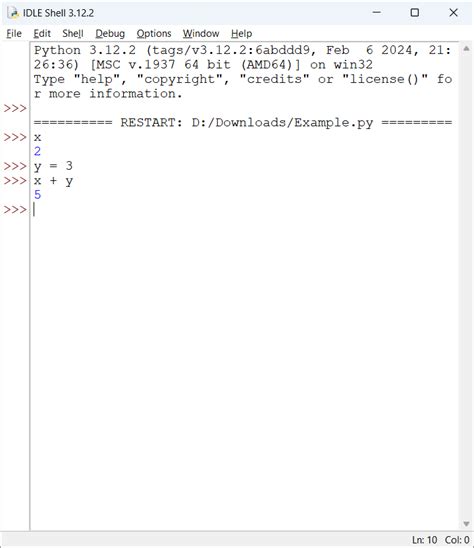The image size is (474, 548).
Task: Maximize the IDLE Shell window
Action: tap(415, 13)
